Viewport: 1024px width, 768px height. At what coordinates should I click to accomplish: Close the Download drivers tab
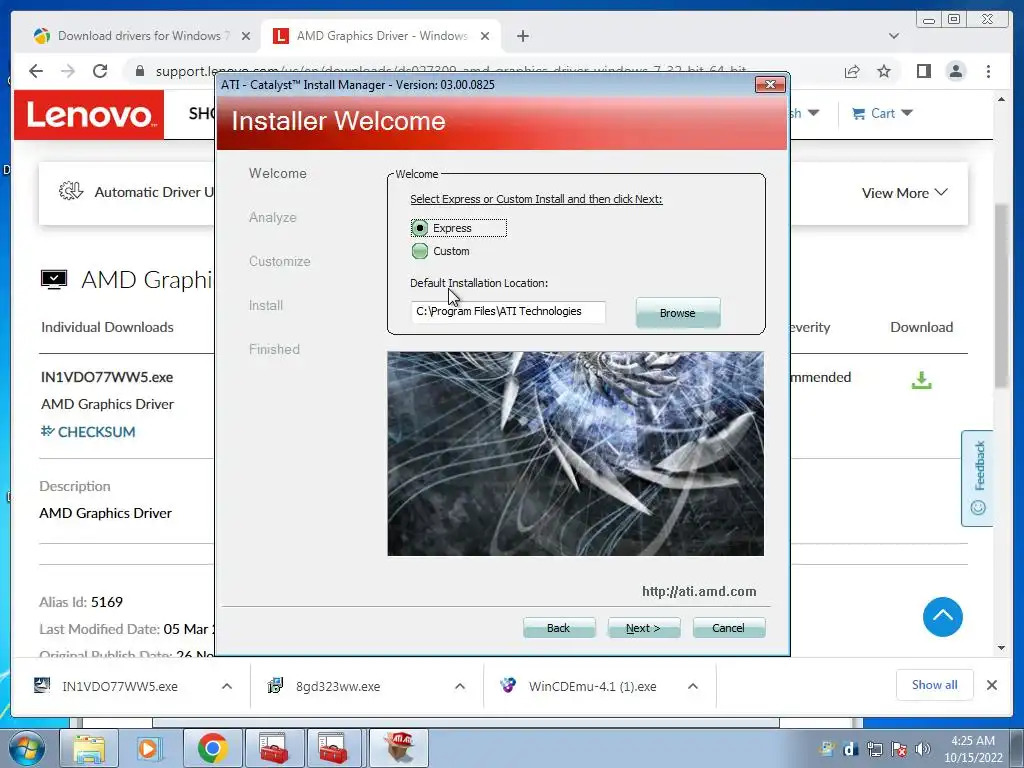(246, 36)
